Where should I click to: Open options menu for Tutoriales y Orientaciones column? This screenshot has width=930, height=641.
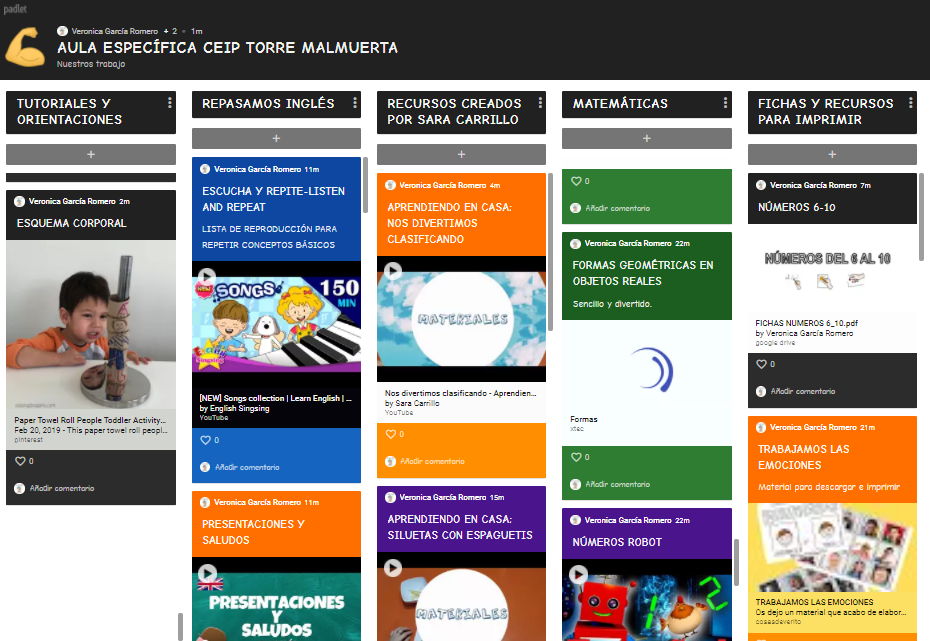click(x=170, y=103)
